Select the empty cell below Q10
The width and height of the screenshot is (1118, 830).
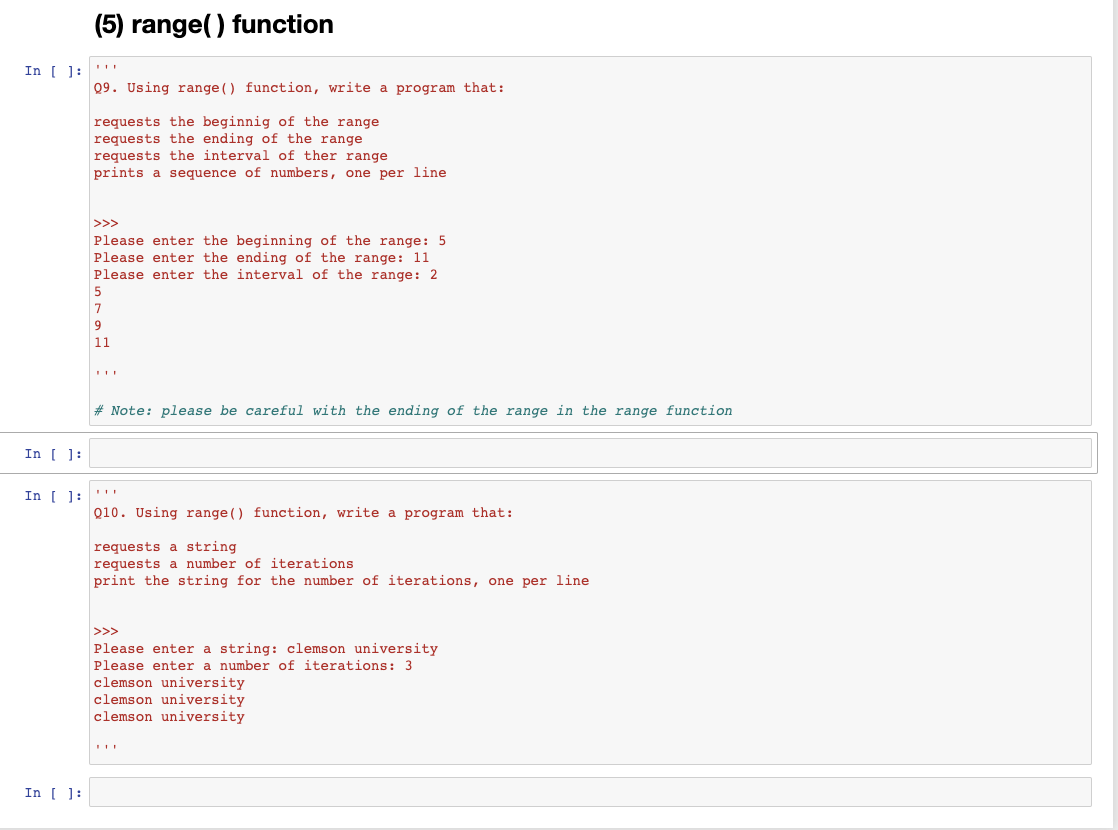coord(590,792)
